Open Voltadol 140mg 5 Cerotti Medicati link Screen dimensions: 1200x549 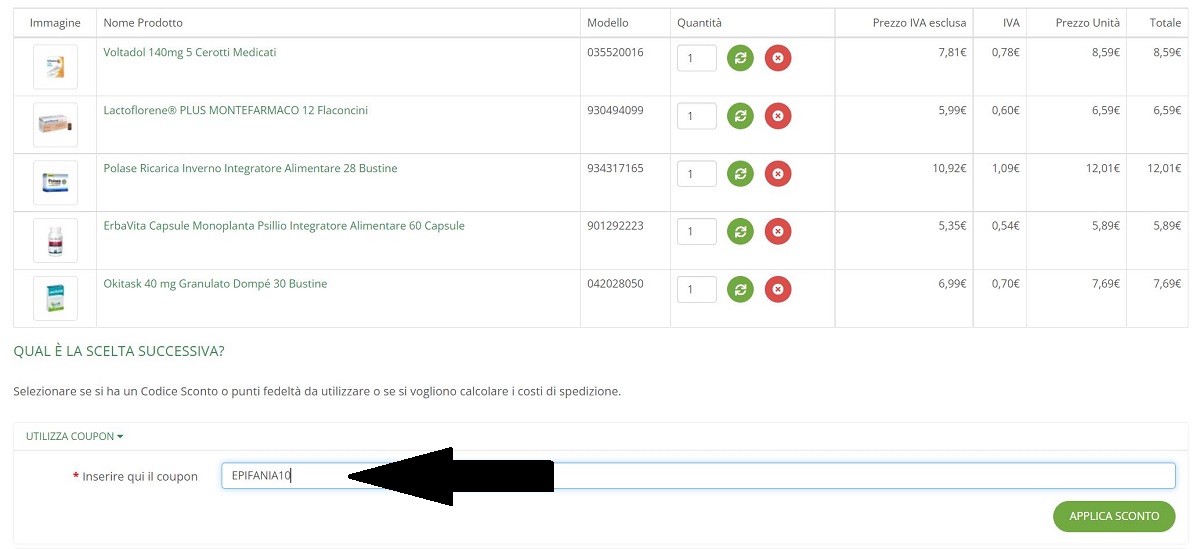point(190,52)
